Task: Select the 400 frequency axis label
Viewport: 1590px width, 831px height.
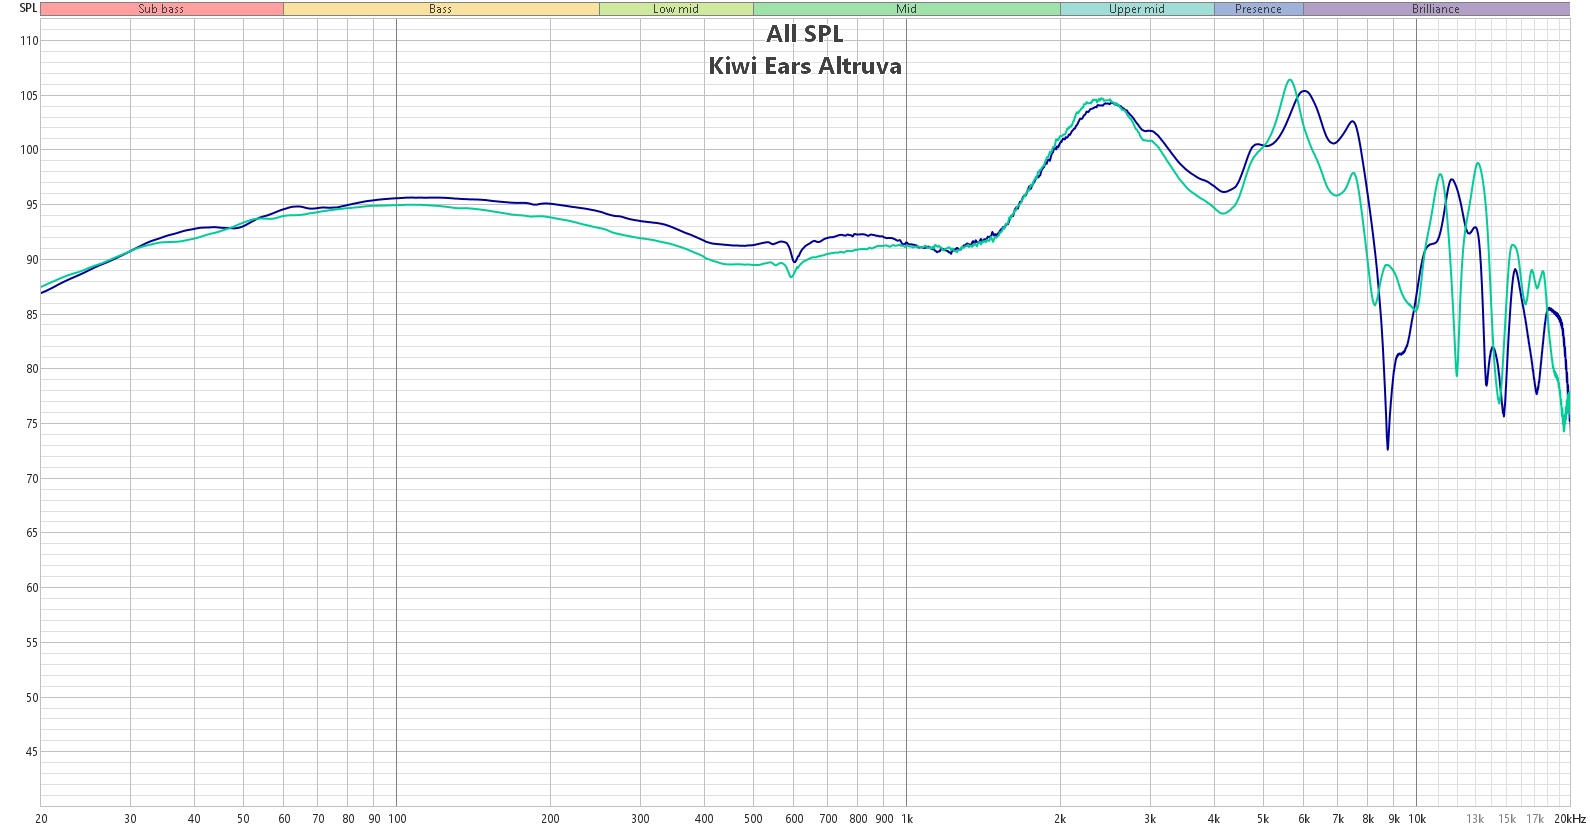Action: (704, 819)
